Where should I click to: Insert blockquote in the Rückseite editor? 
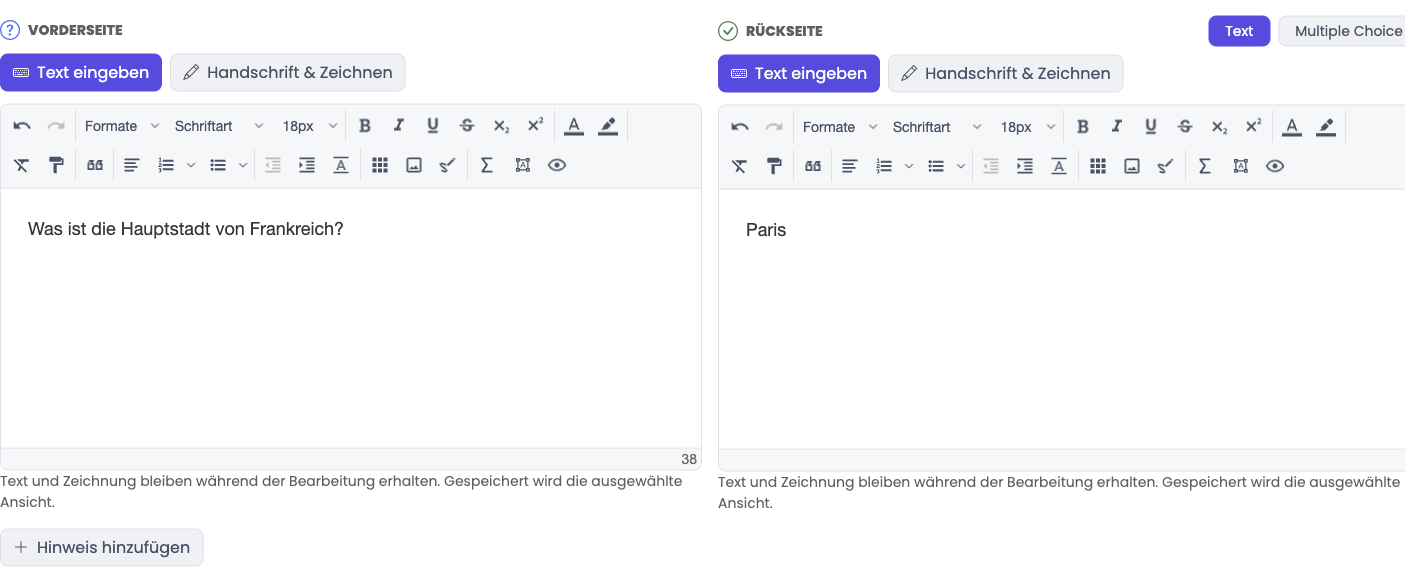(813, 166)
